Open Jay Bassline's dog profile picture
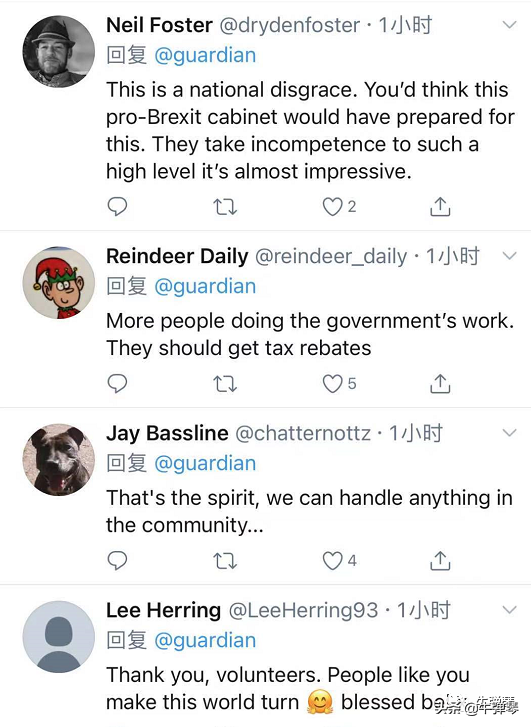Screen dimensions: 531x727 tap(58, 459)
